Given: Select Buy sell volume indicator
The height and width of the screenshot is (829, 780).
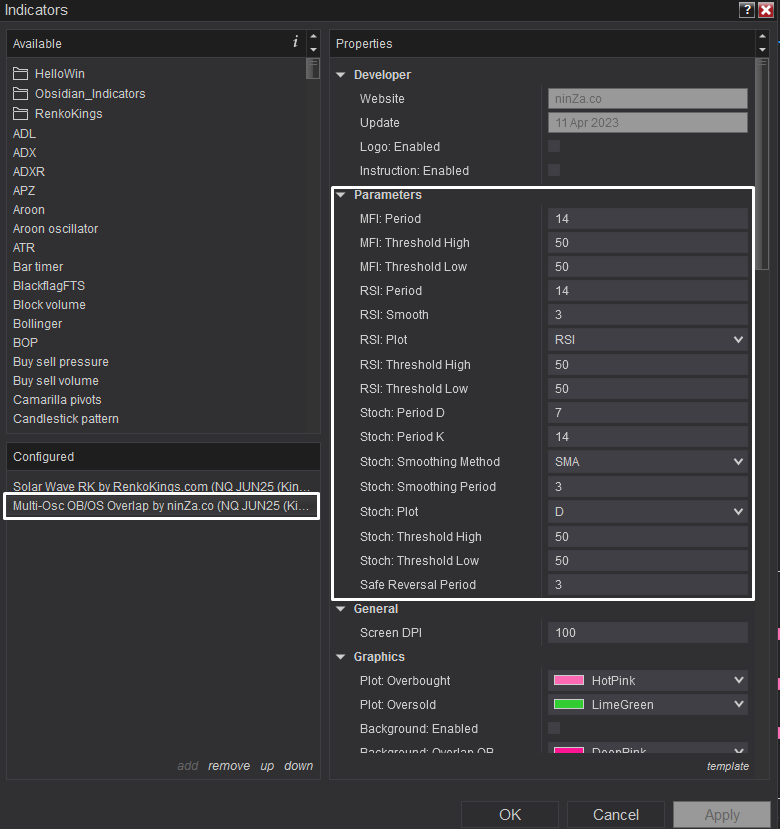Looking at the screenshot, I should (x=56, y=381).
